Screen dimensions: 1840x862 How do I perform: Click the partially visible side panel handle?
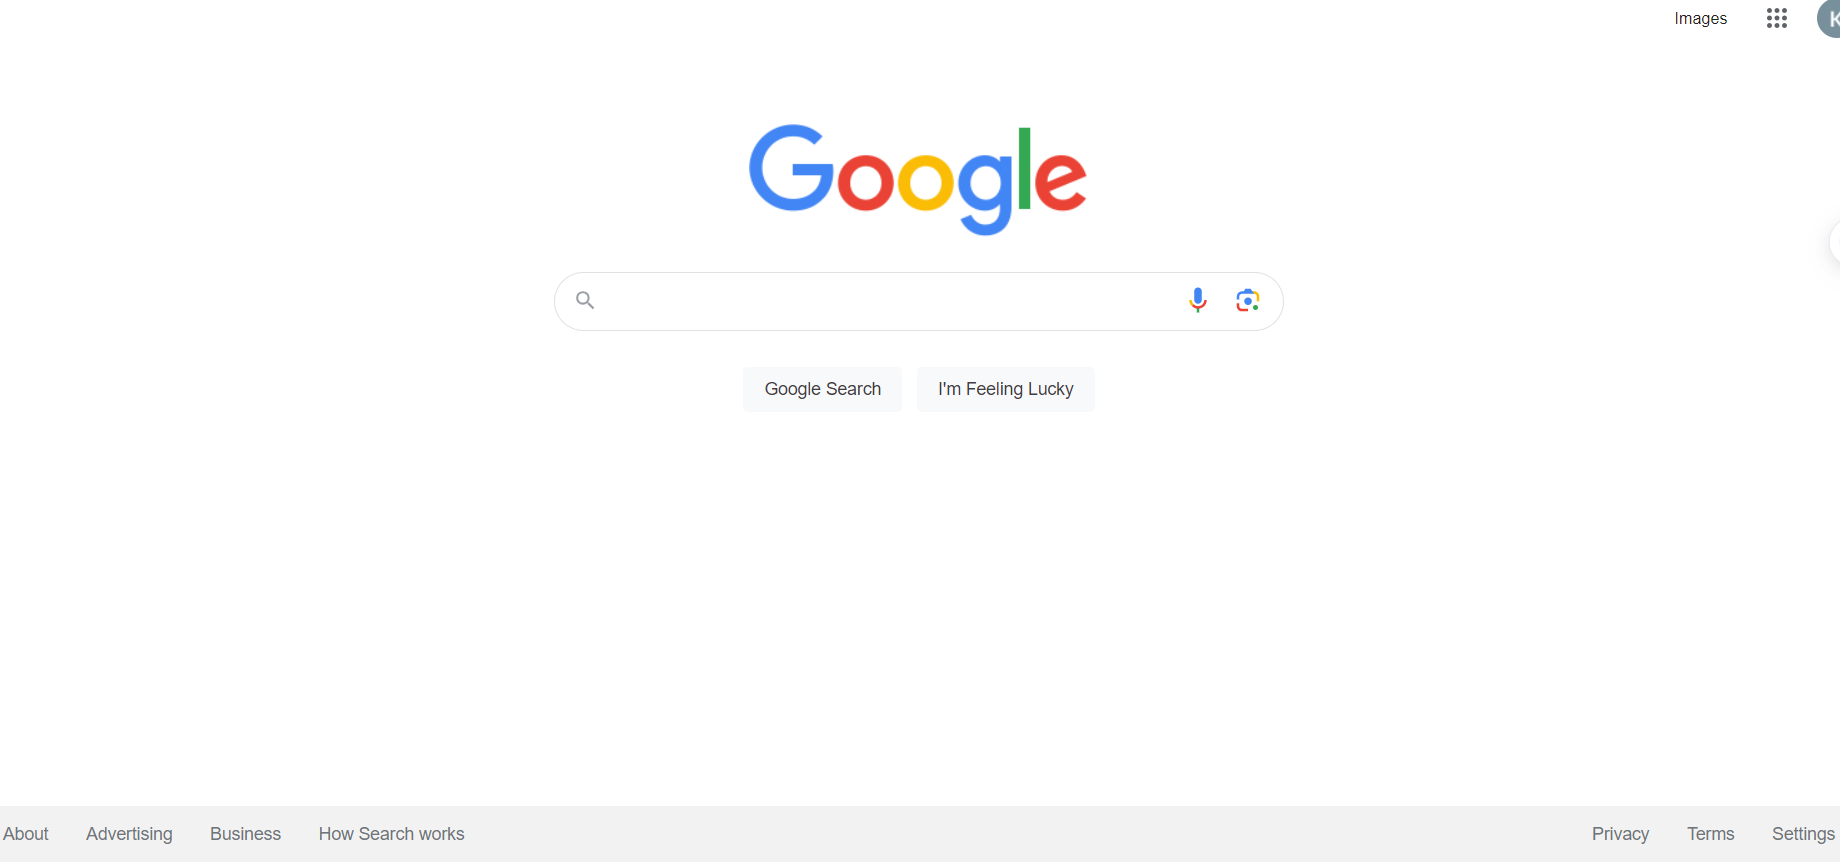coord(1835,242)
